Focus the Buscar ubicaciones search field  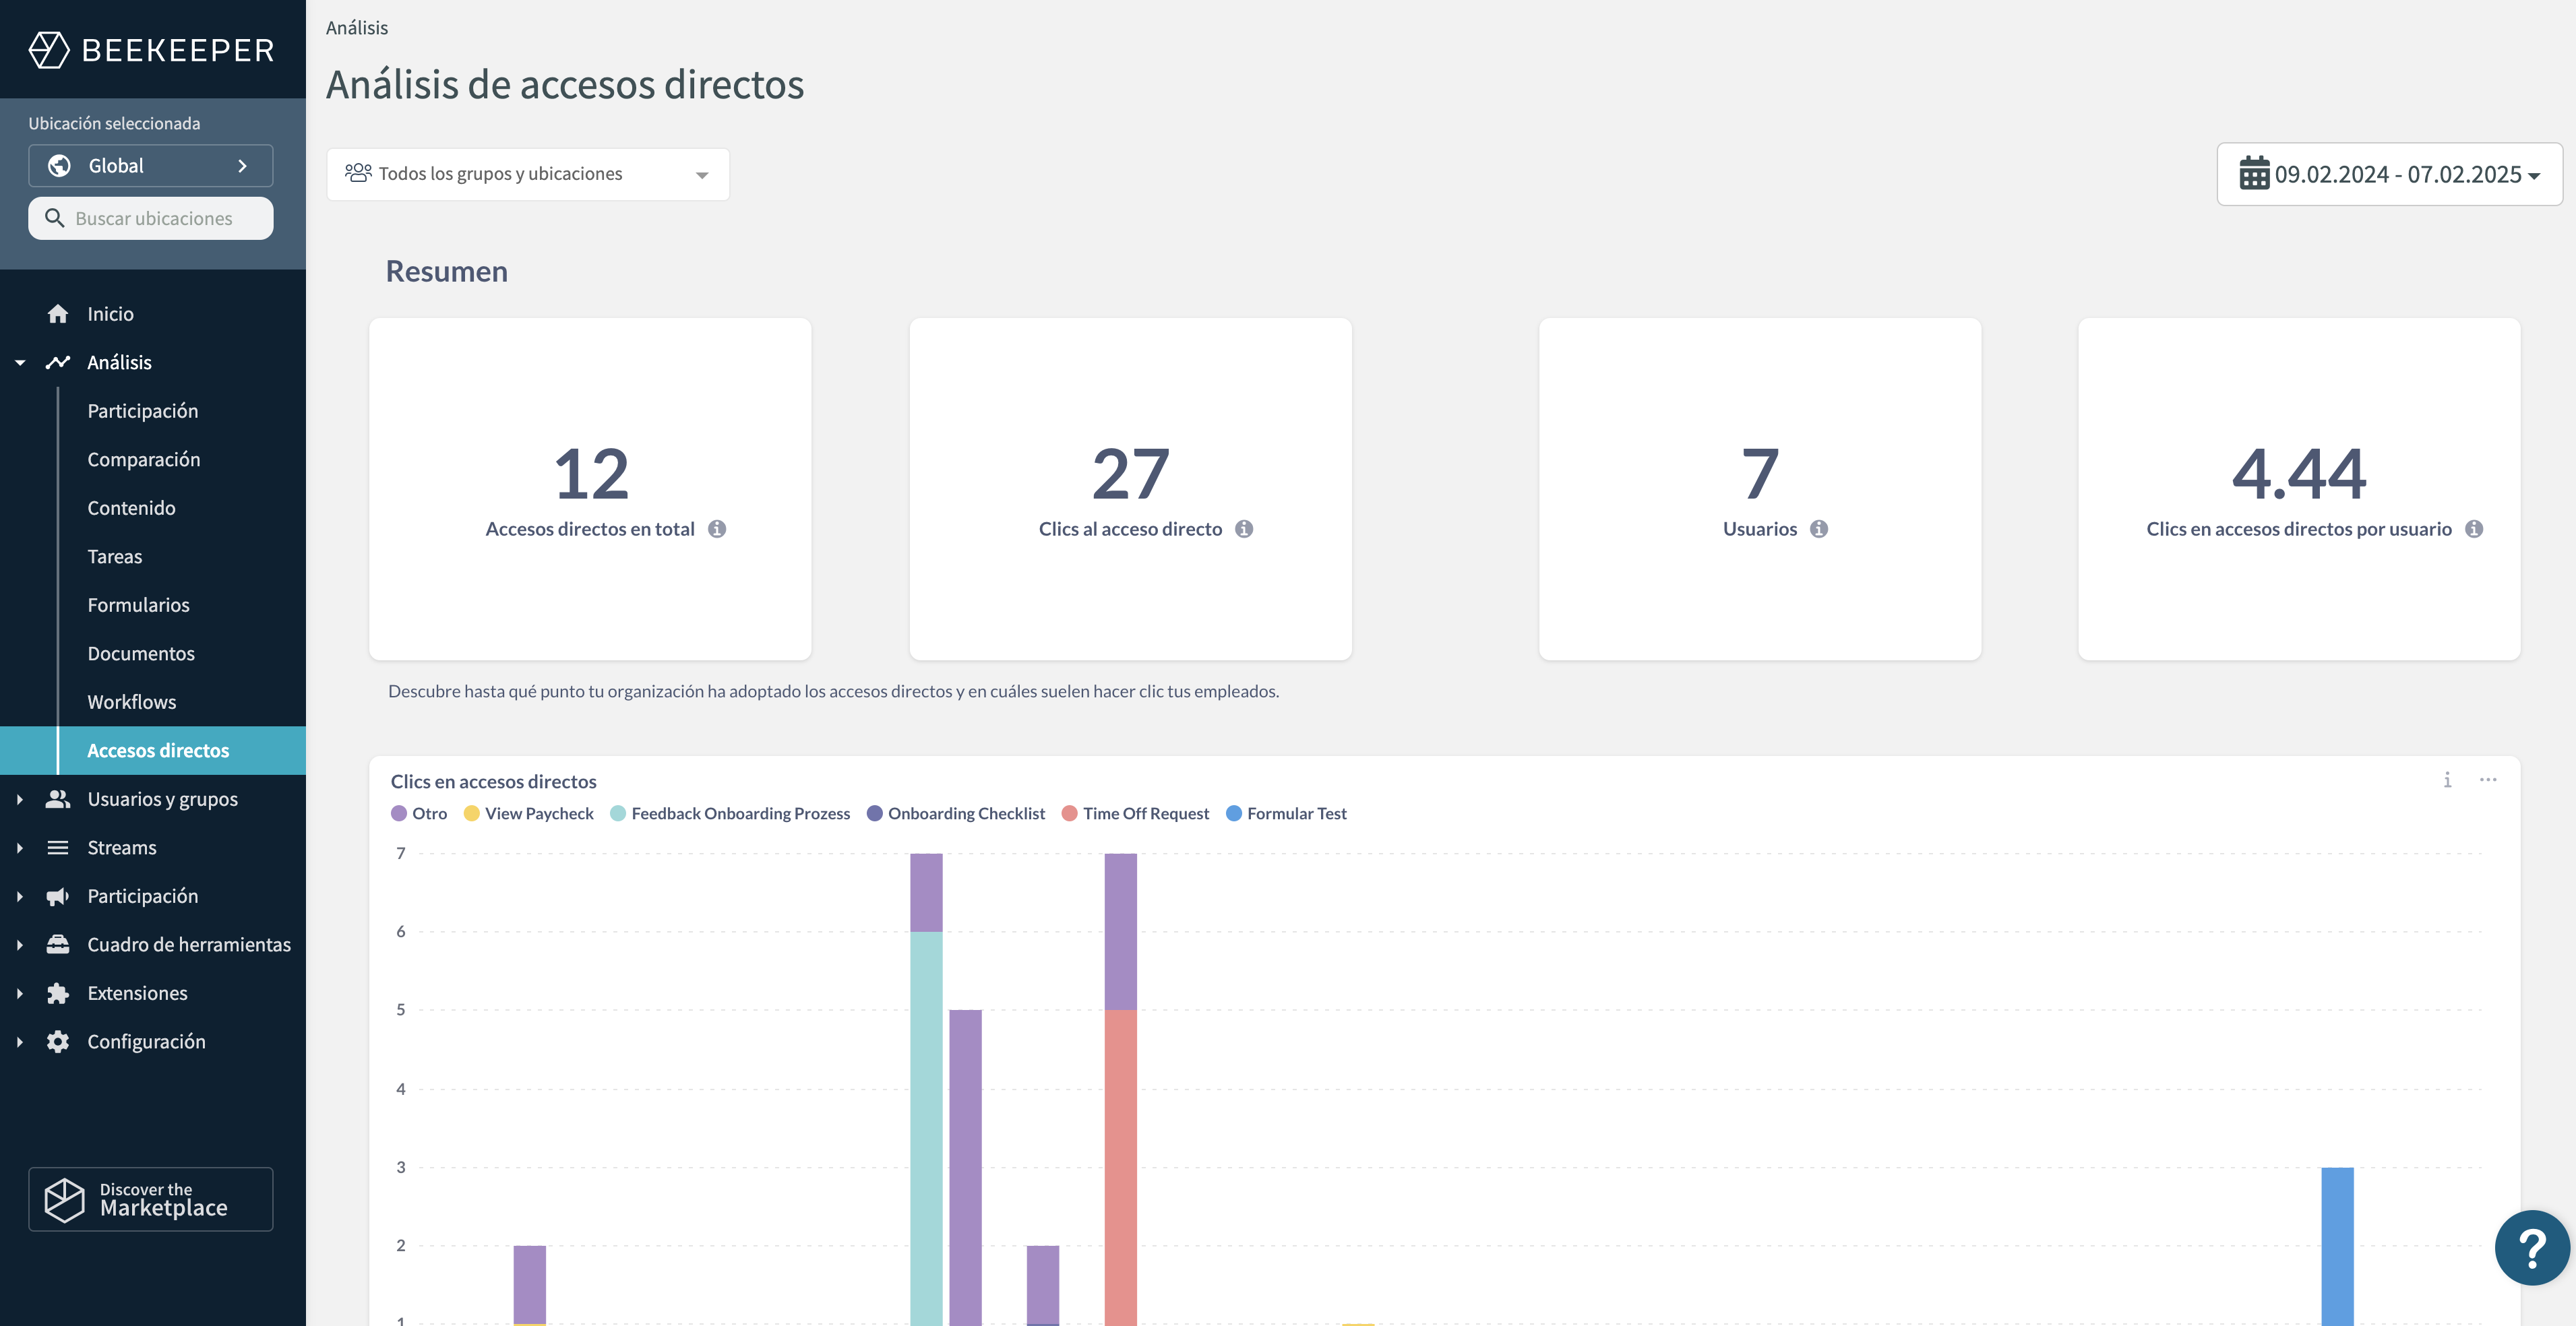tap(151, 218)
